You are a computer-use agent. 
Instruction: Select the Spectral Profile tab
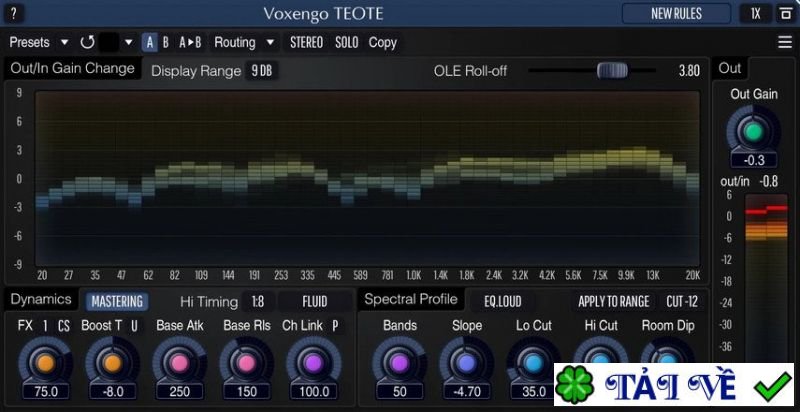tap(411, 299)
